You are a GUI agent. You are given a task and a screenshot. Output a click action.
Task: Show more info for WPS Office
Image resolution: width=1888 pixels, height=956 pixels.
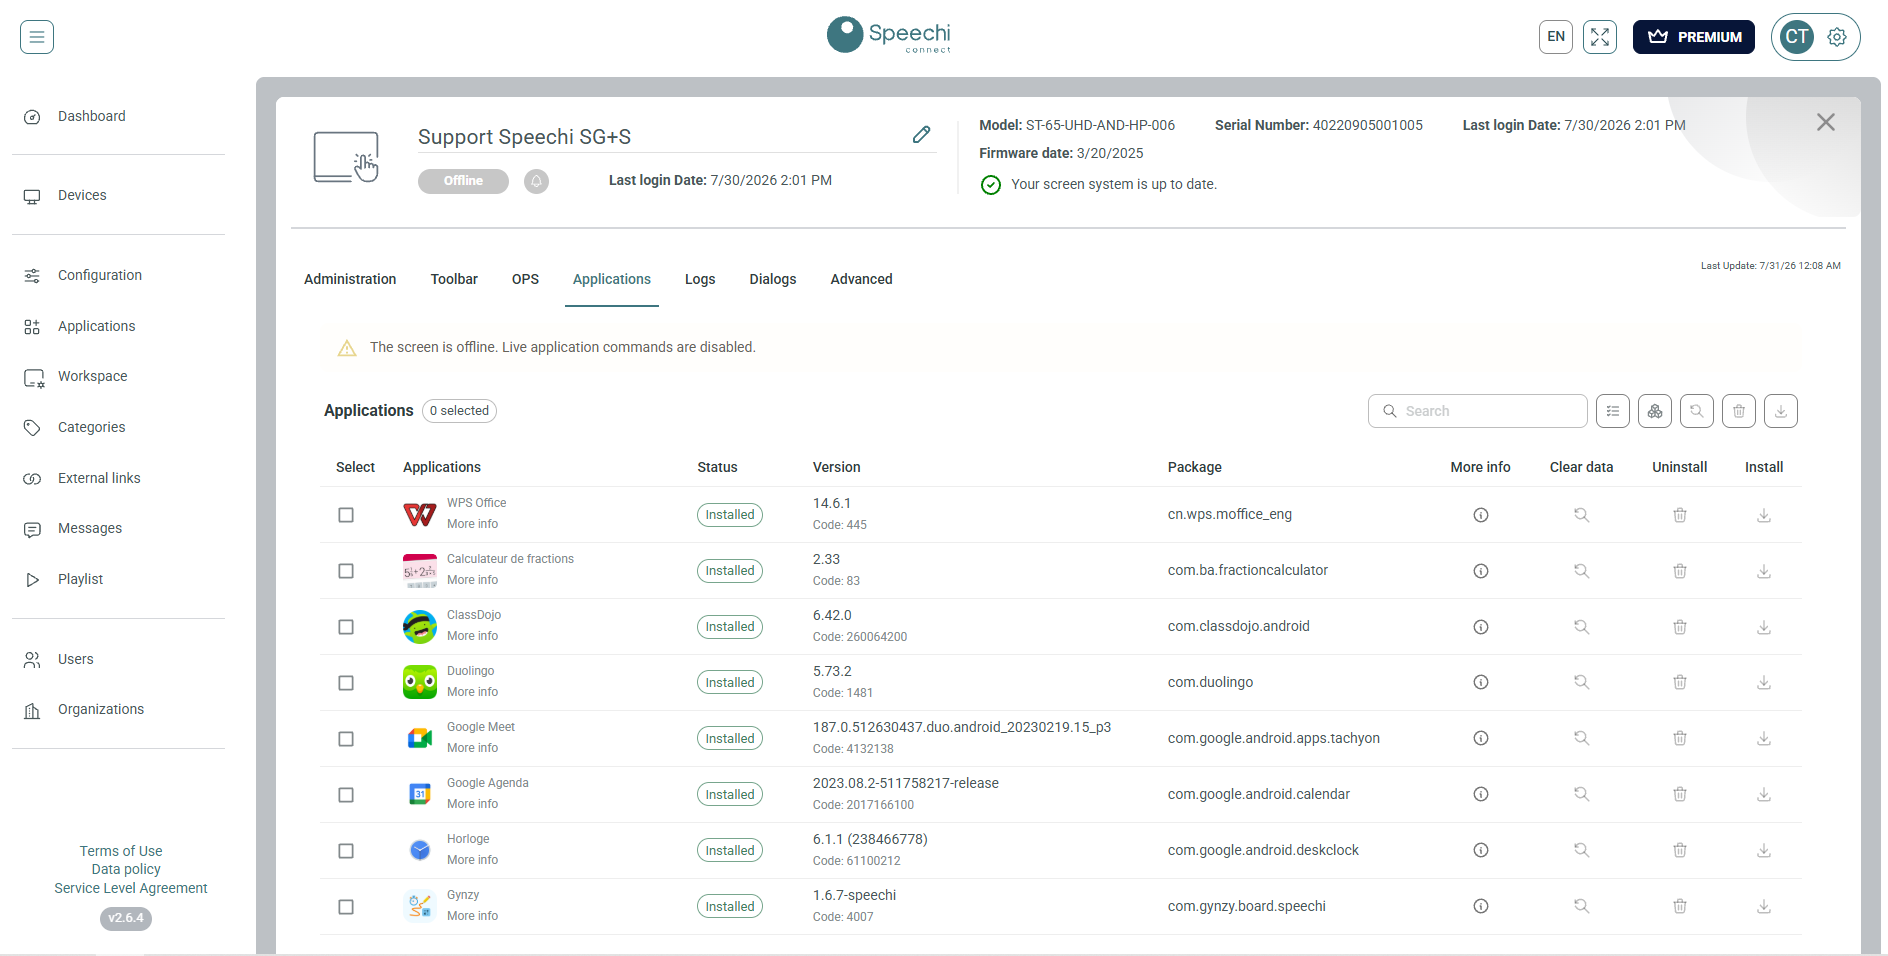[1481, 515]
